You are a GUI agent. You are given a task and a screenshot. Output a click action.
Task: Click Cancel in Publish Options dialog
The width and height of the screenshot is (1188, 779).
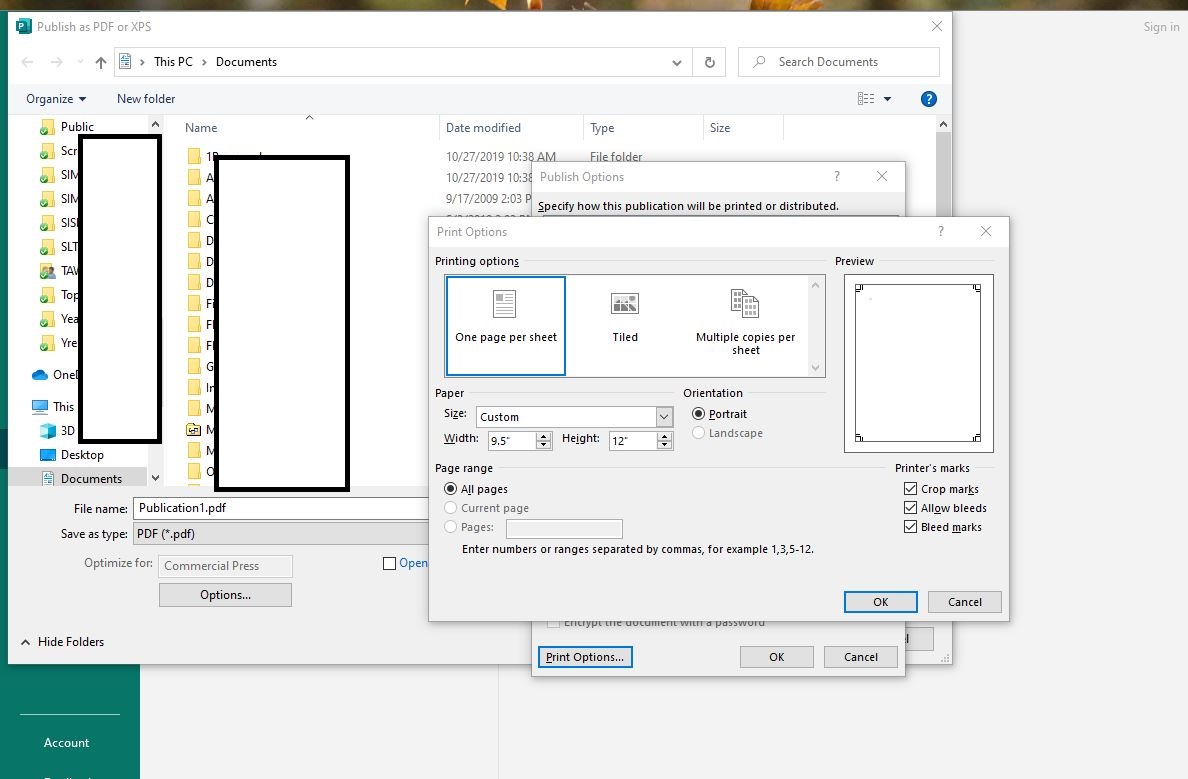[861, 657]
